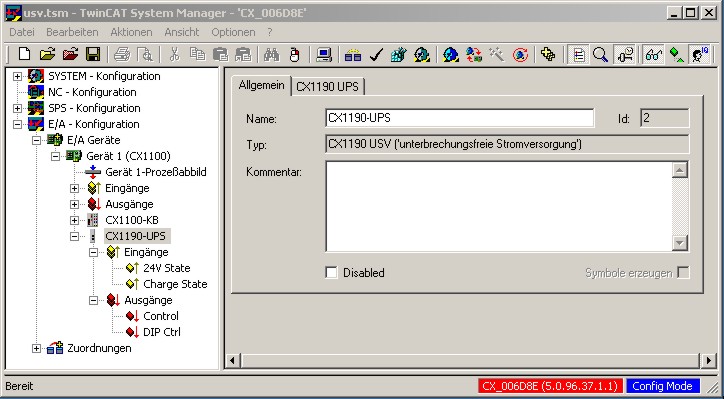This screenshot has height=399, width=724.
Task: Click the Reload I/O devices icon
Action: 474,54
